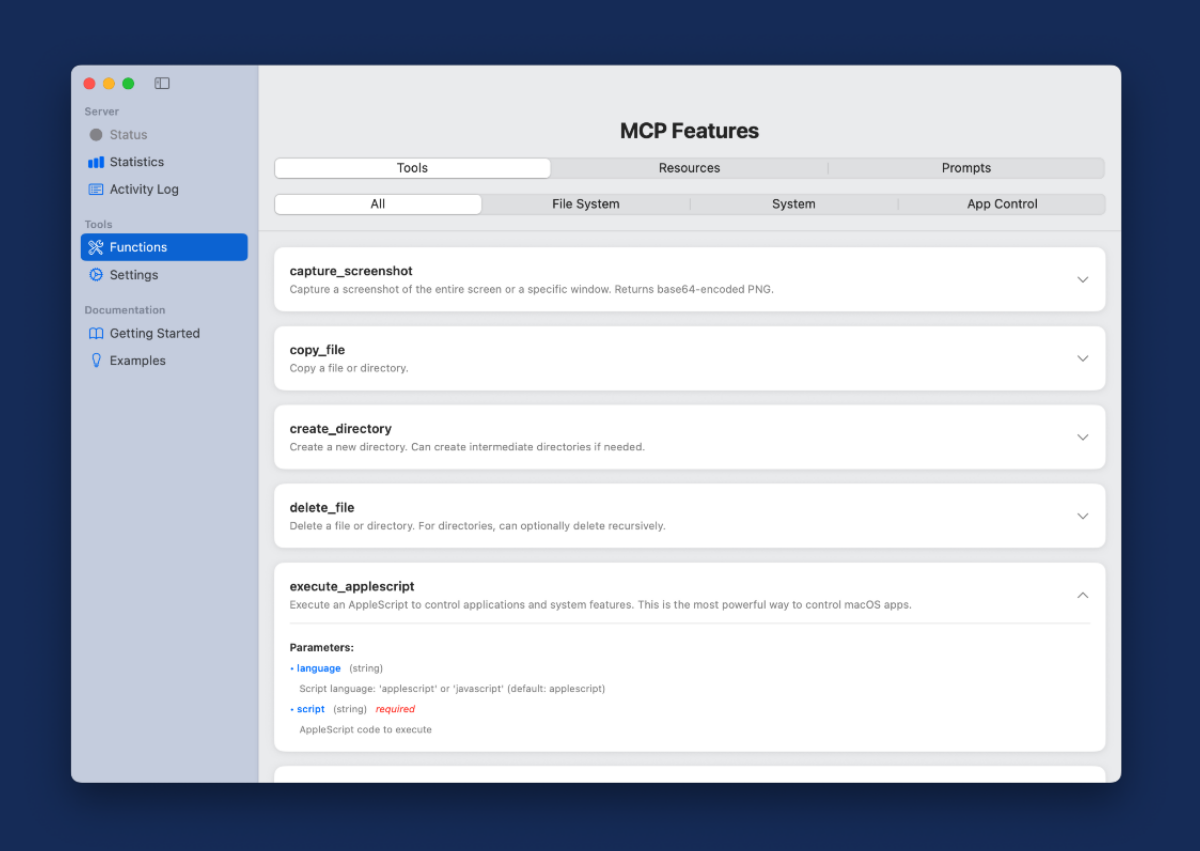
Task: Expand the copy_file chevron
Action: coord(1082,358)
